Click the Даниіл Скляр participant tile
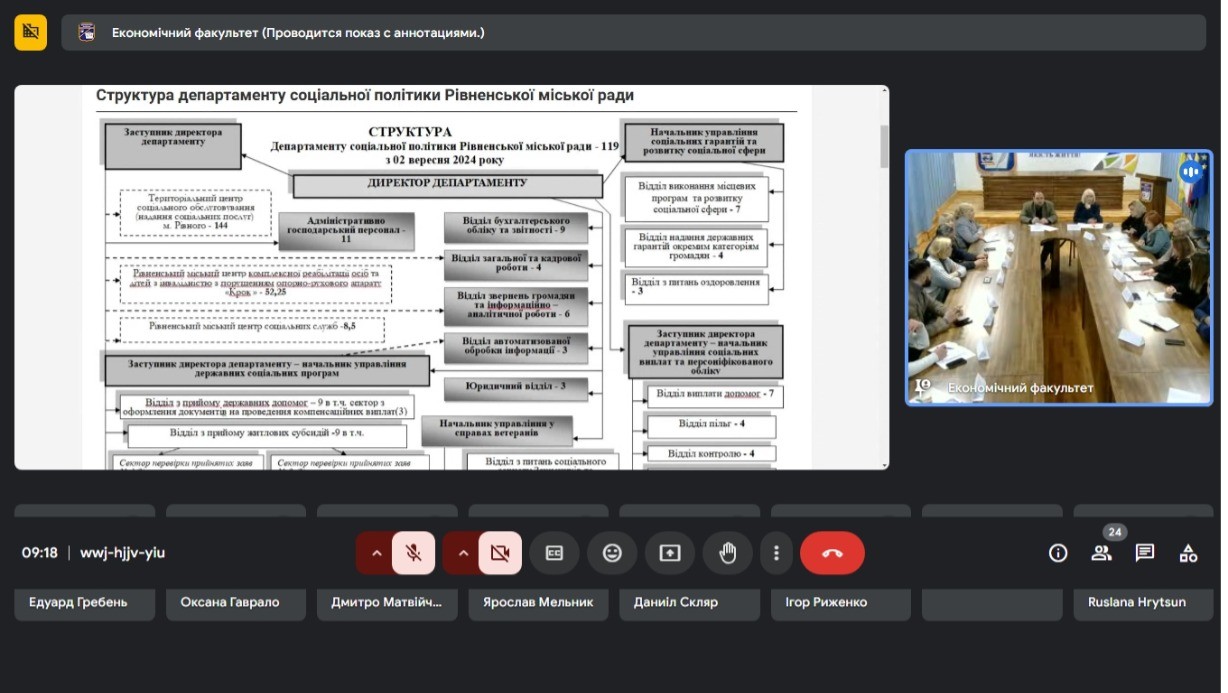 point(690,603)
